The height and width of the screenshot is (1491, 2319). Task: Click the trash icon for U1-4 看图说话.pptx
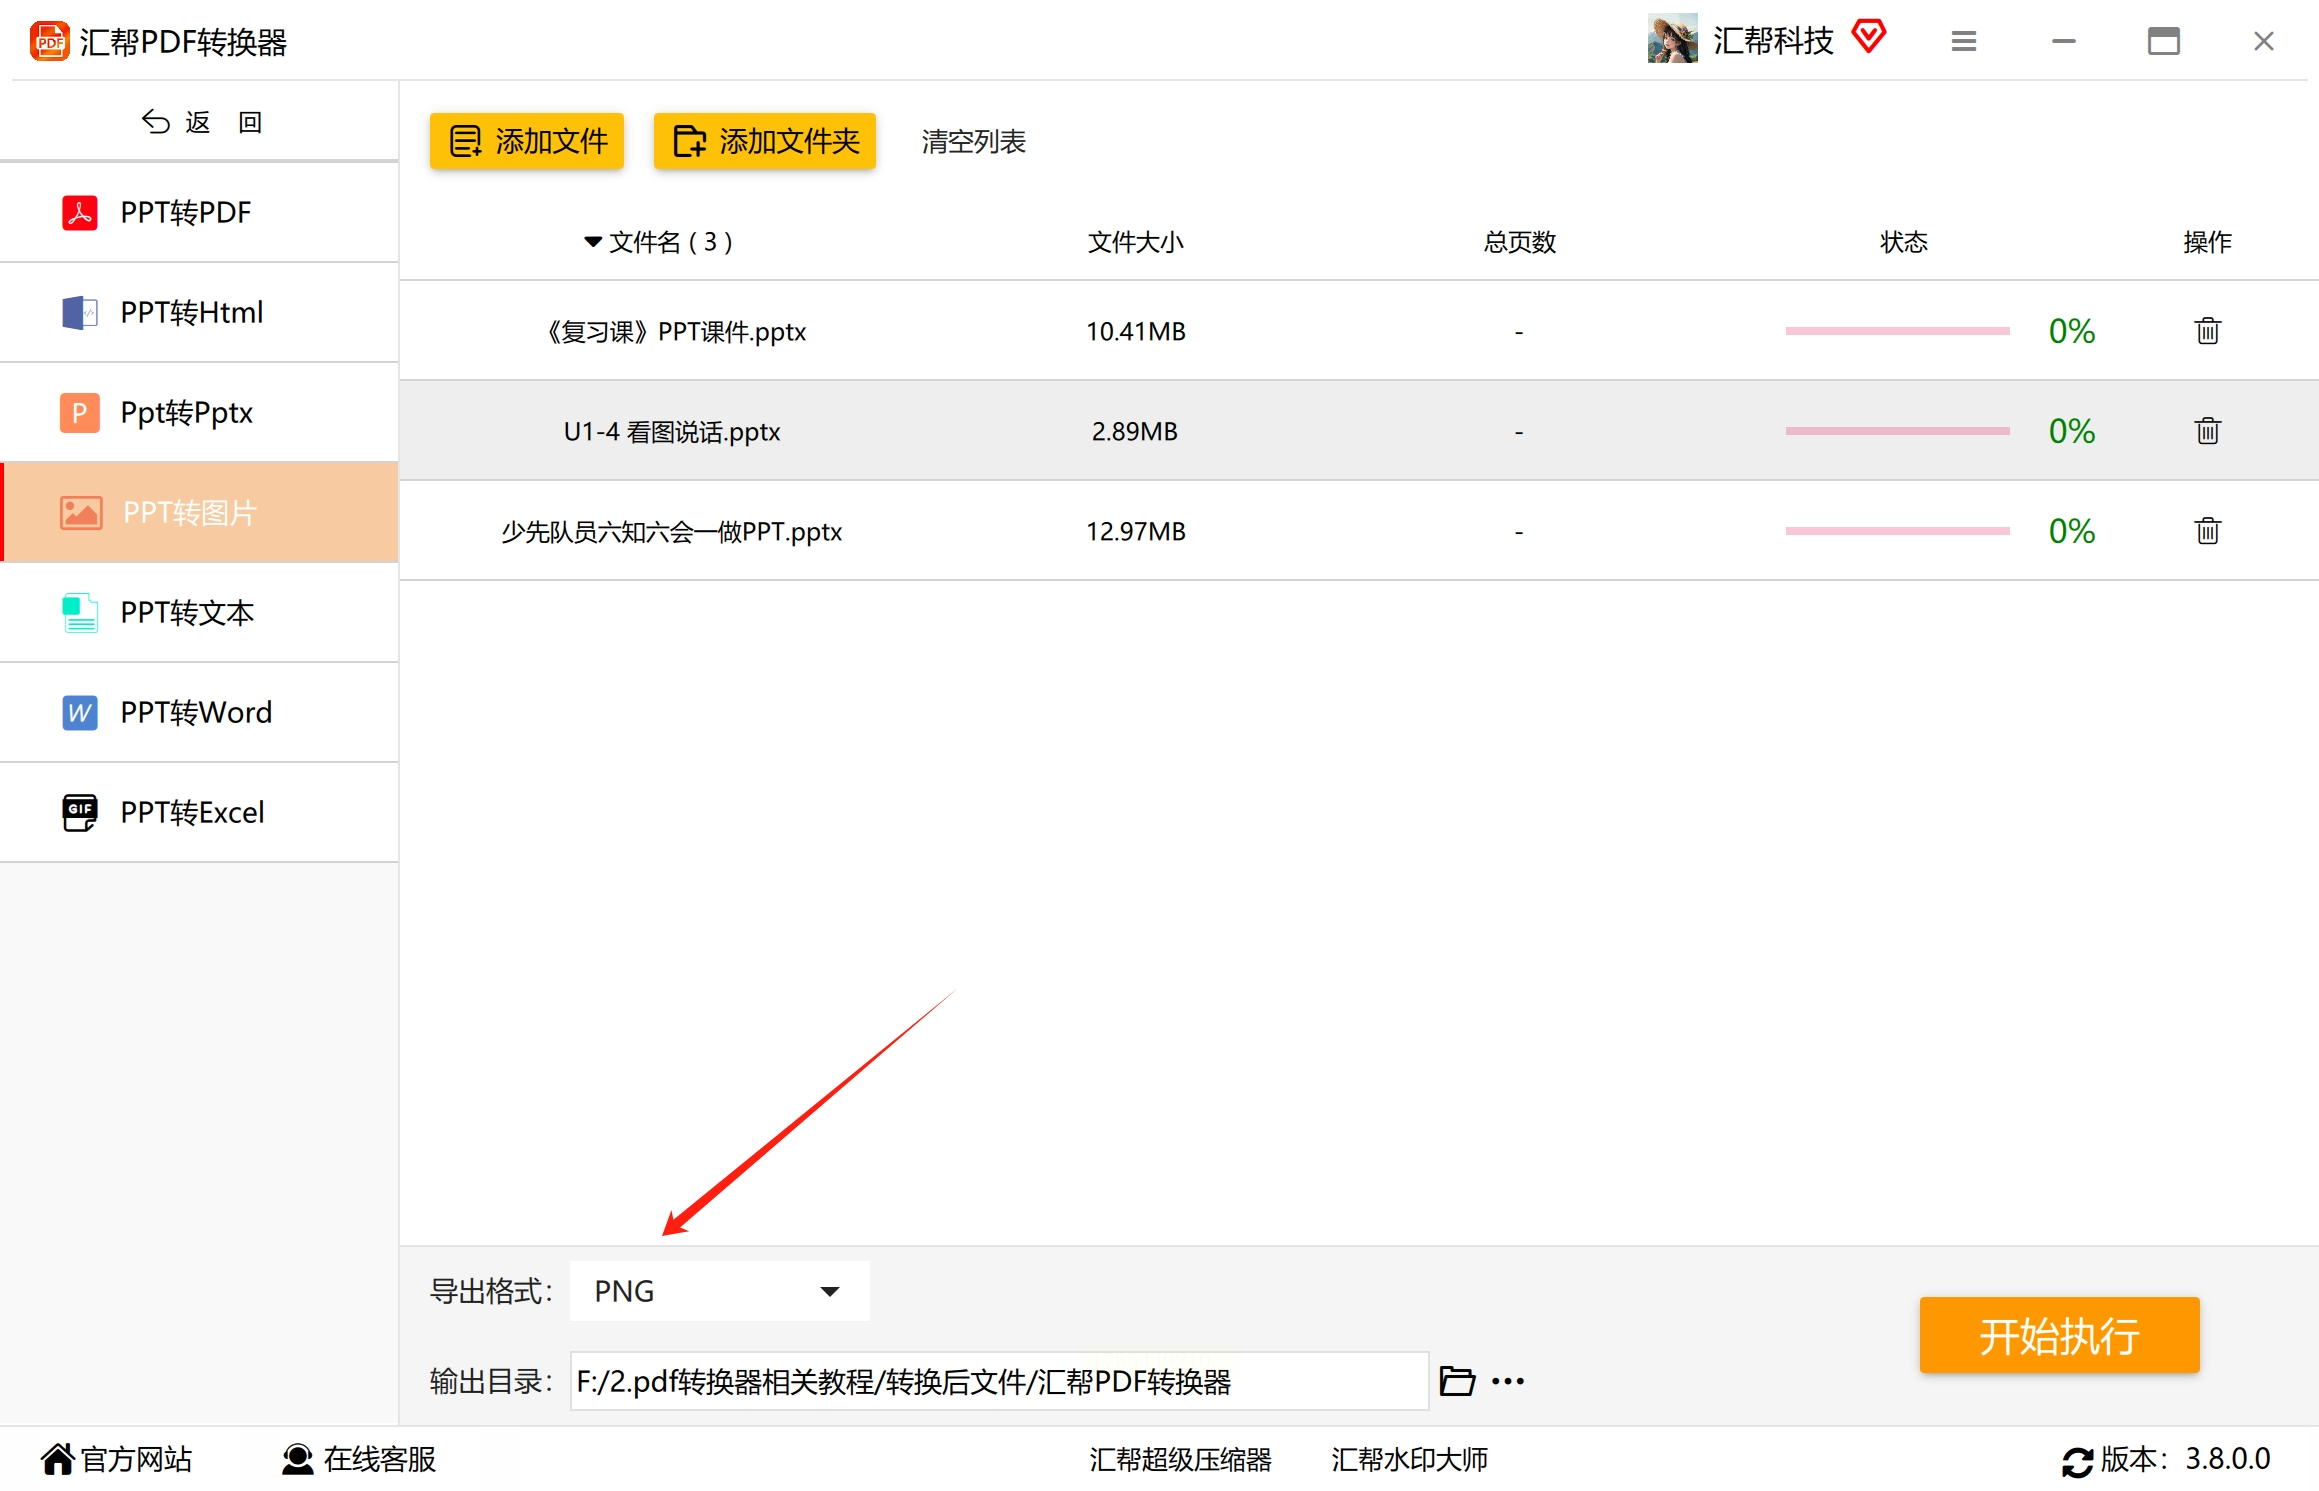2207,431
